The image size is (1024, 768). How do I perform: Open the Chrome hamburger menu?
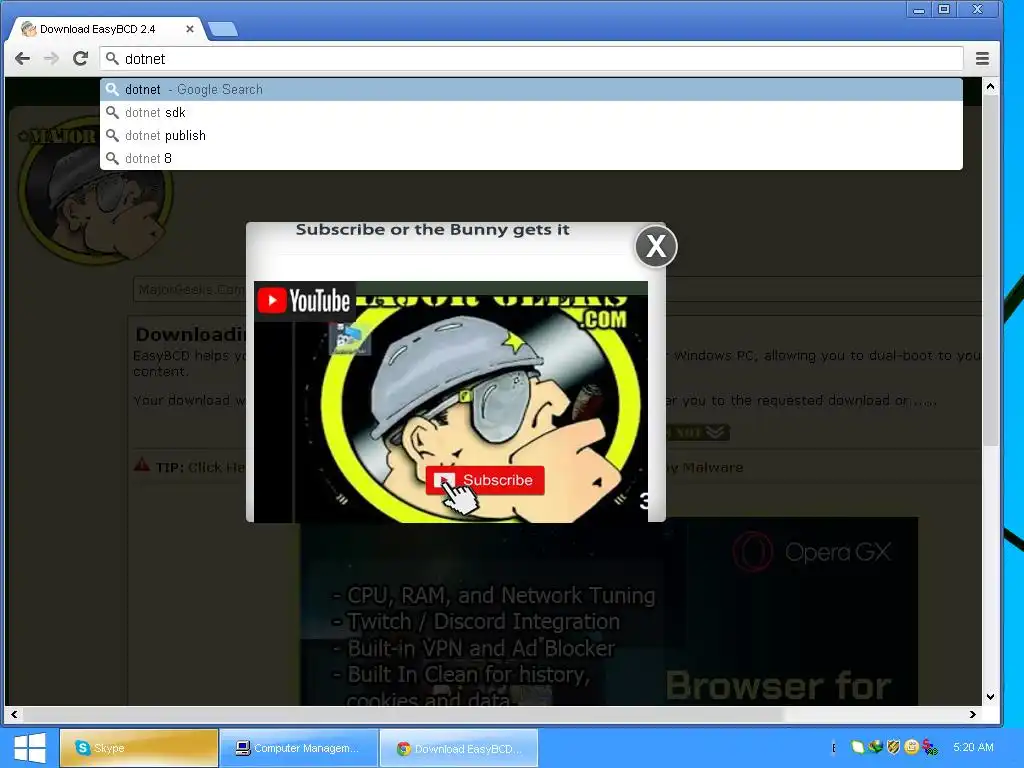coord(982,59)
